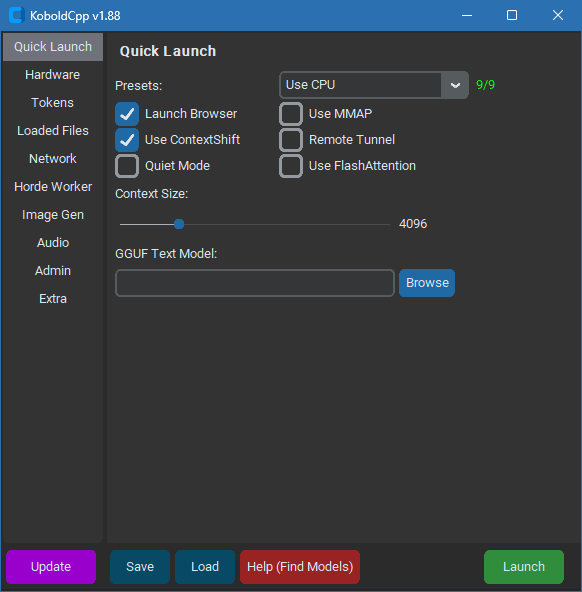Uncheck the Launch Browser checkbox
Image resolution: width=582 pixels, height=592 pixels.
(x=127, y=114)
